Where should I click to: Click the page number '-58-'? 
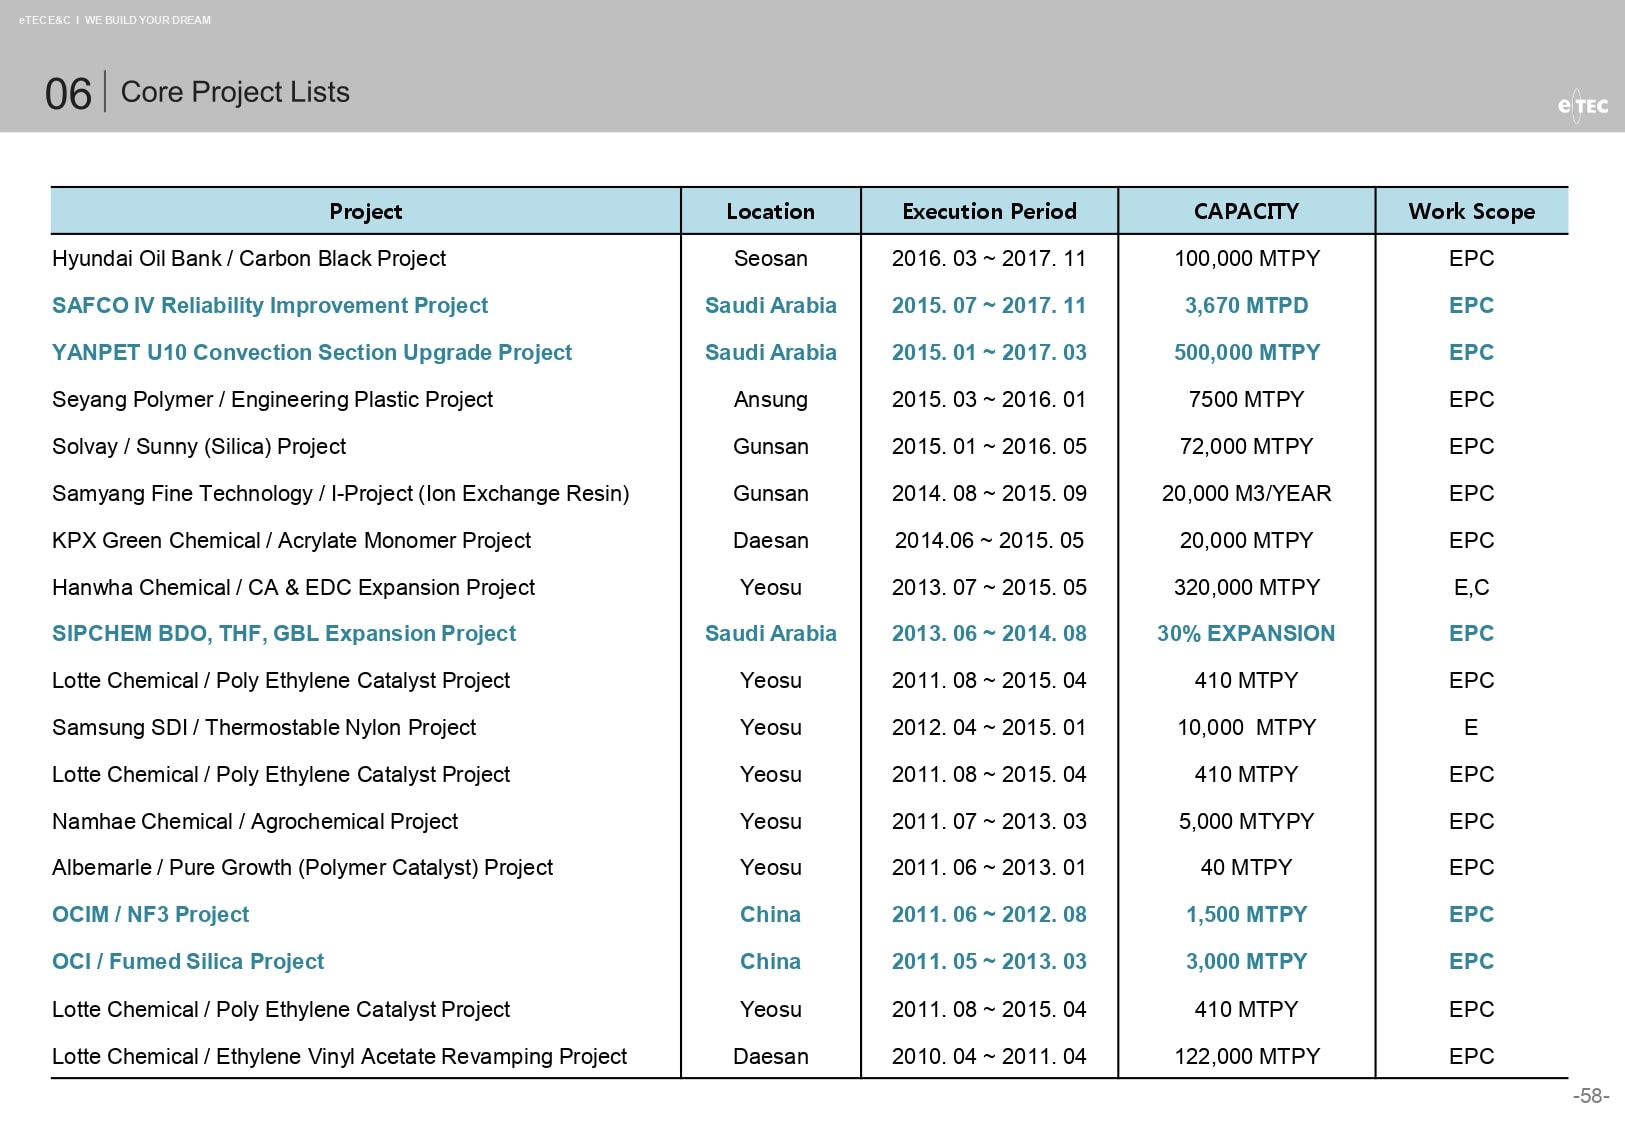[x=1591, y=1096]
